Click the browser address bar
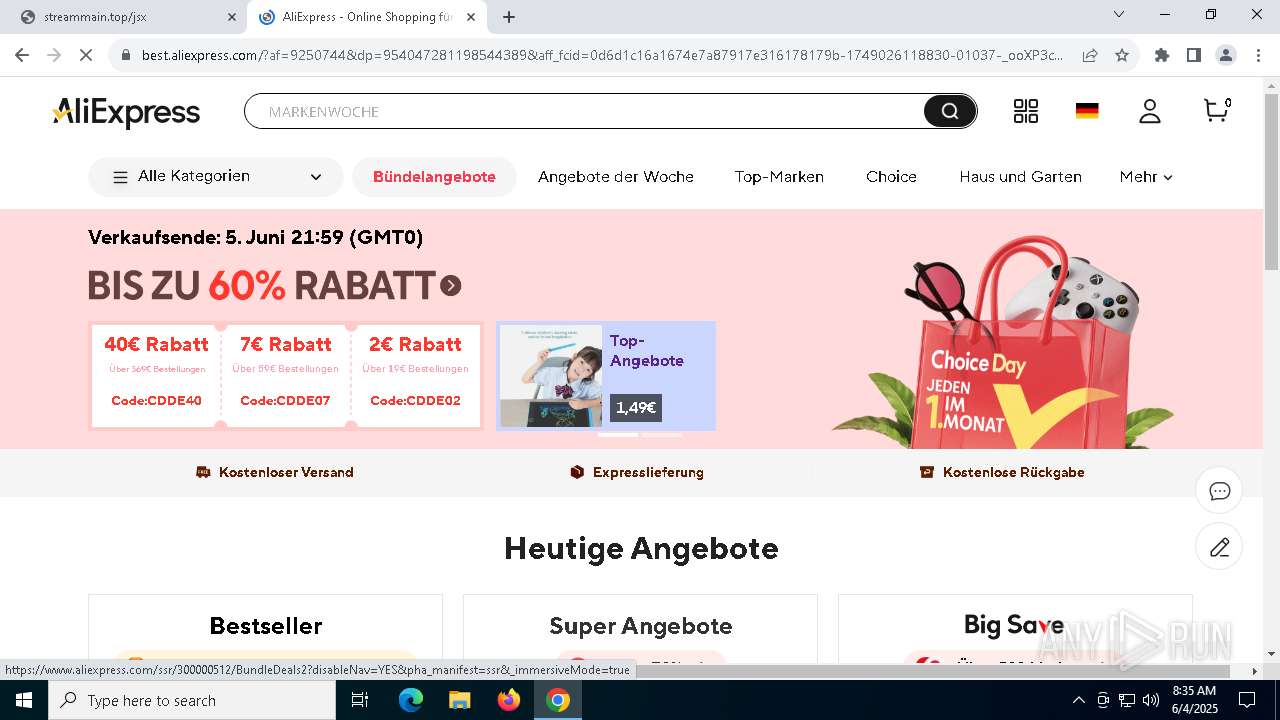This screenshot has height=720, width=1280. (602, 55)
